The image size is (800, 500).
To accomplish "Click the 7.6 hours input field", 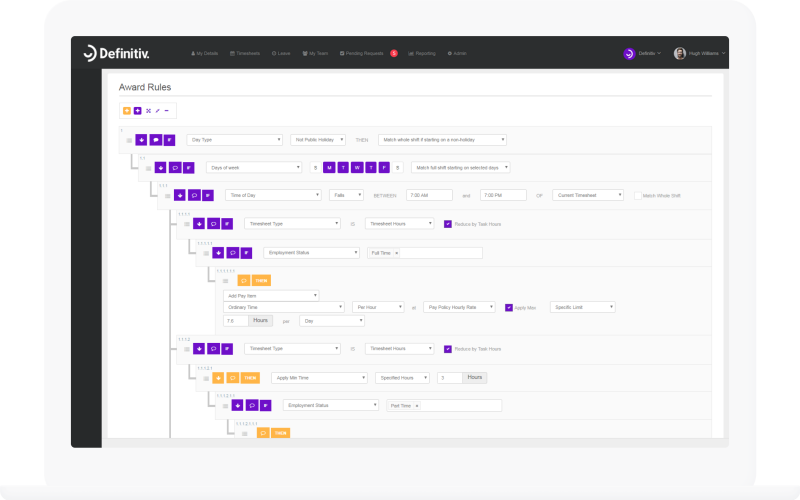I will pos(236,321).
